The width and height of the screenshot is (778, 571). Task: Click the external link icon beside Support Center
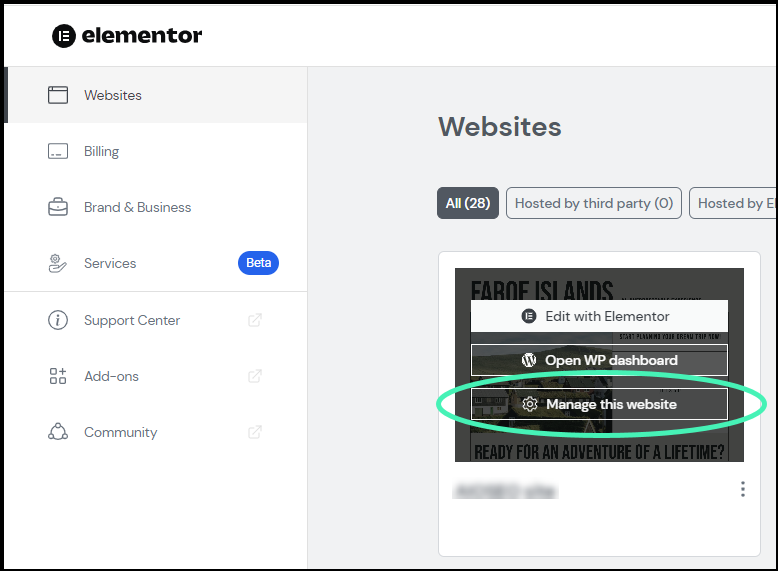[255, 320]
